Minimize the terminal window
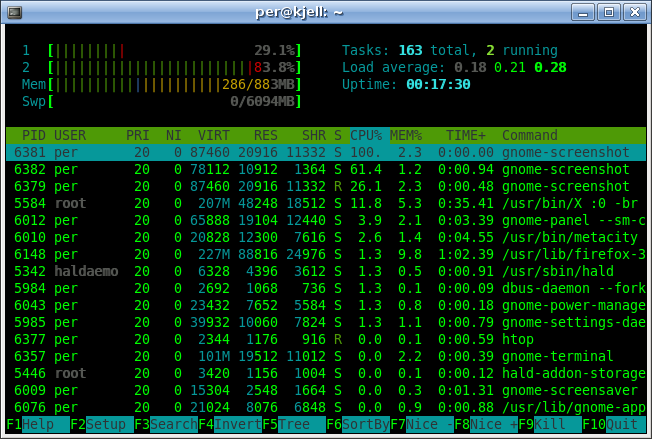Screen dimensions: 652x439 (x=583, y=12)
